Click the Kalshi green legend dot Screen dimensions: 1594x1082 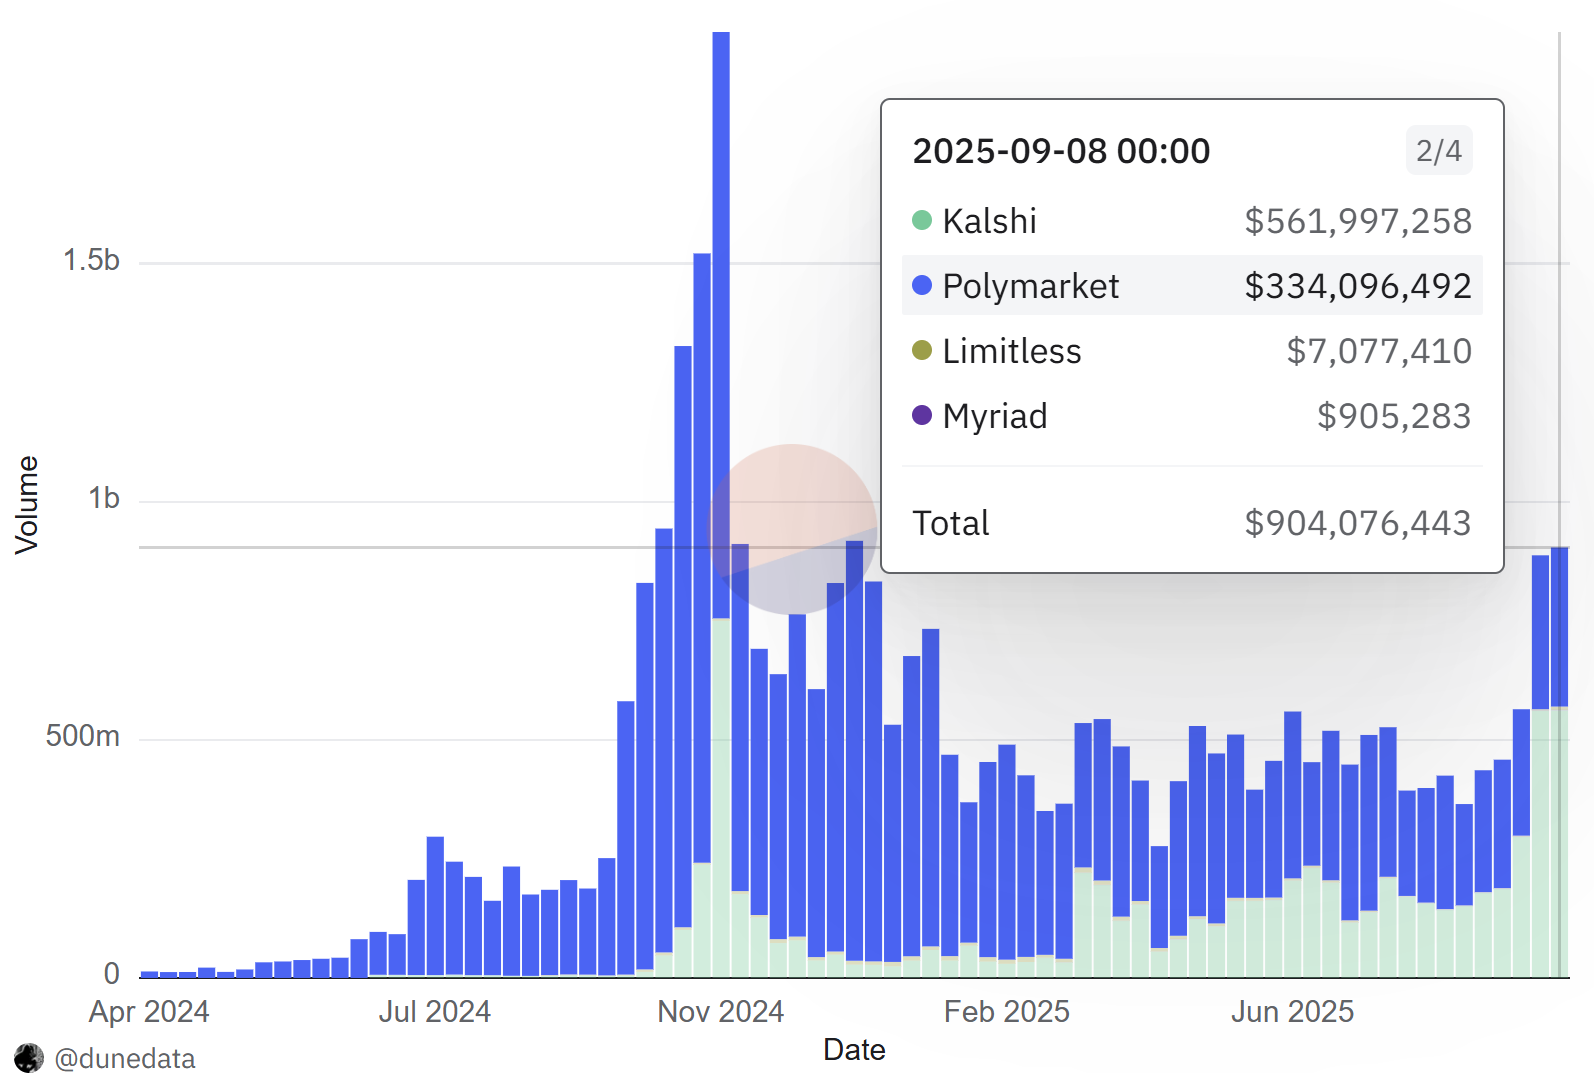click(x=922, y=220)
